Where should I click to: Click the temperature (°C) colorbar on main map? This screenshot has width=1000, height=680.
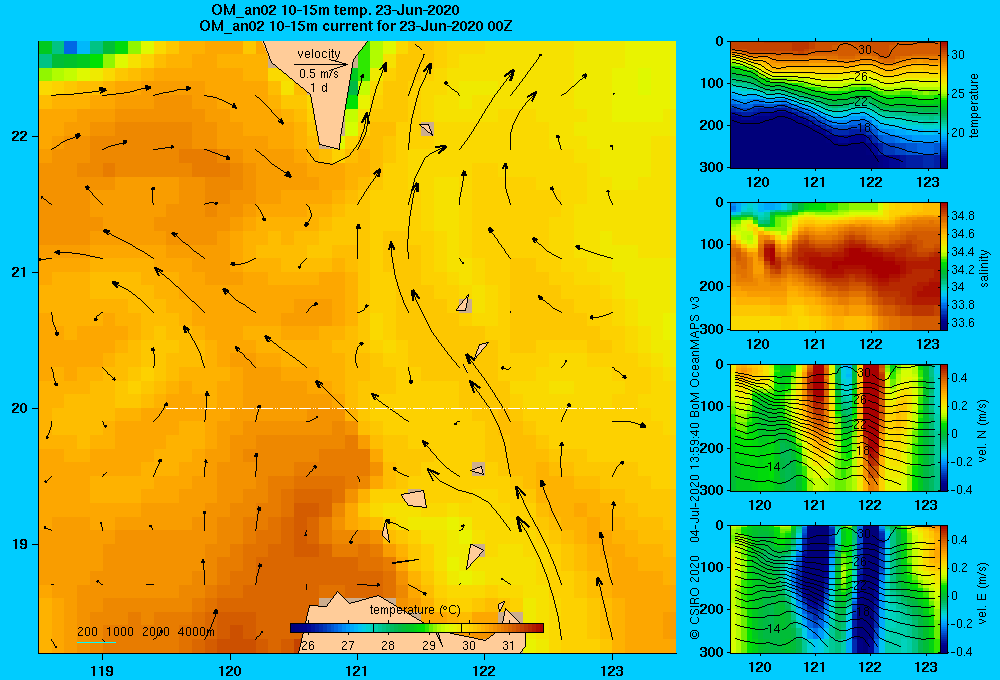coord(416,628)
